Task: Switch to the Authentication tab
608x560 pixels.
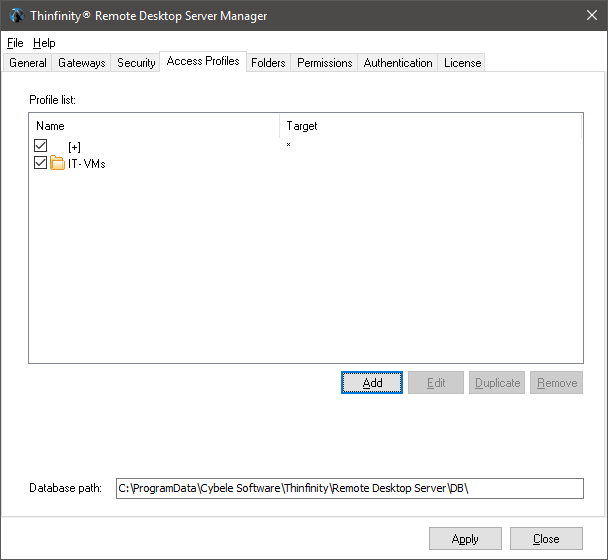Action: point(398,63)
